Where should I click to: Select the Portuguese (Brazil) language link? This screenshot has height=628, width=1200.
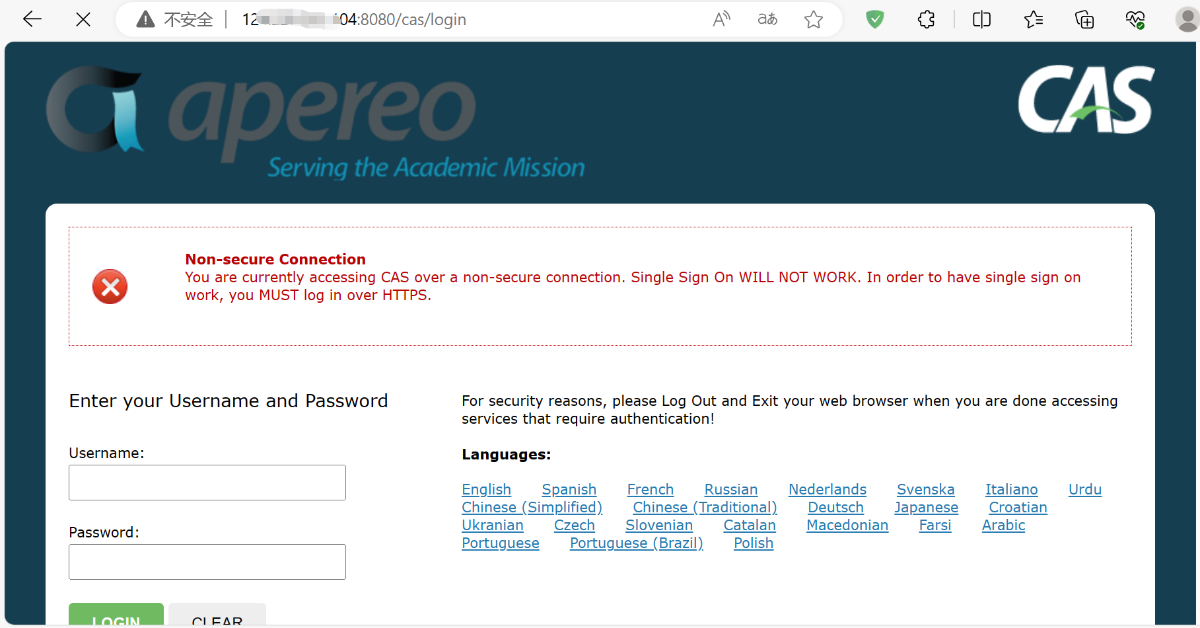click(x=636, y=544)
